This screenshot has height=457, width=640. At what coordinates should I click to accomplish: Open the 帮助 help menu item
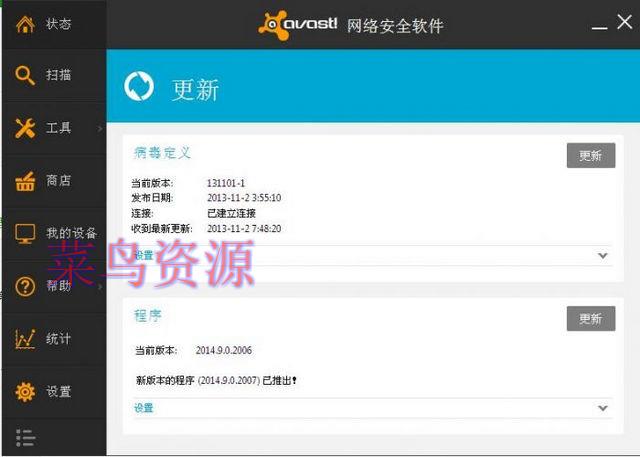54,286
